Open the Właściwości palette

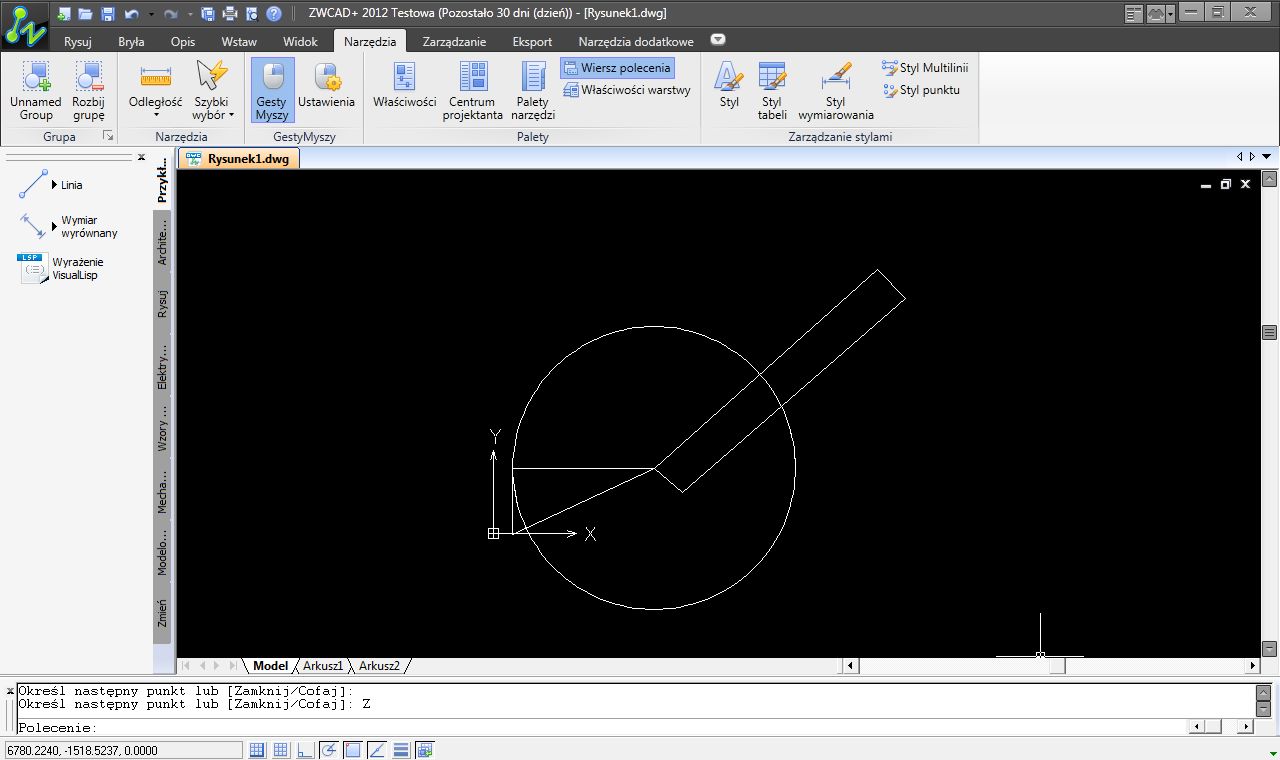[405, 86]
